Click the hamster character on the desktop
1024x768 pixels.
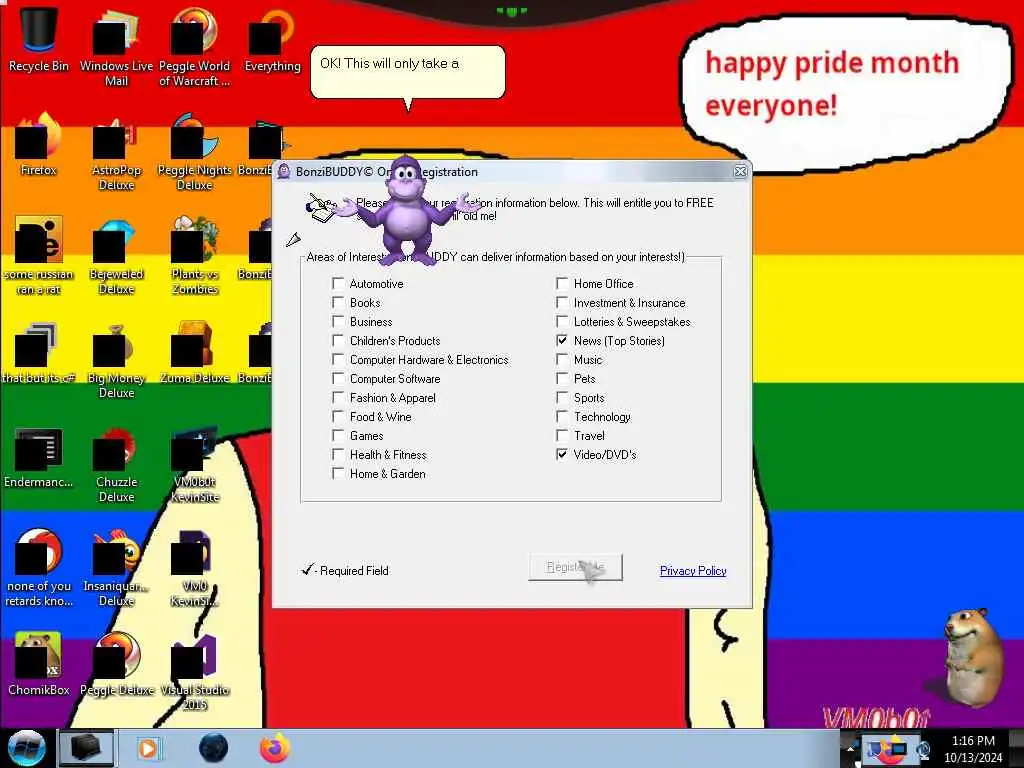(x=973, y=657)
